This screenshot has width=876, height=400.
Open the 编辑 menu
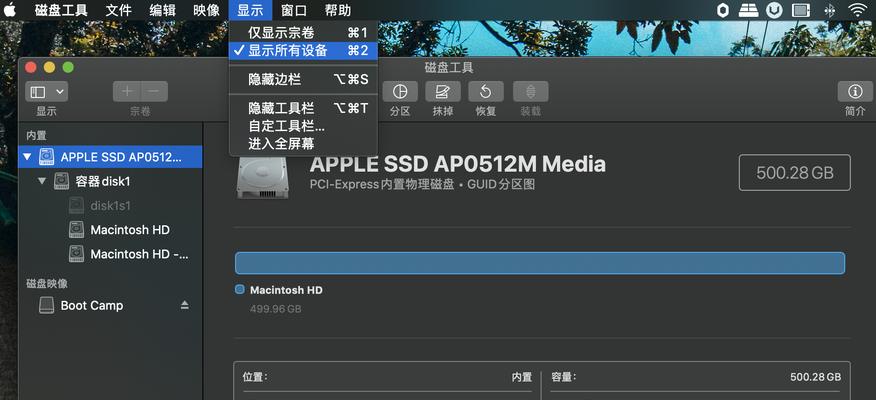point(163,10)
